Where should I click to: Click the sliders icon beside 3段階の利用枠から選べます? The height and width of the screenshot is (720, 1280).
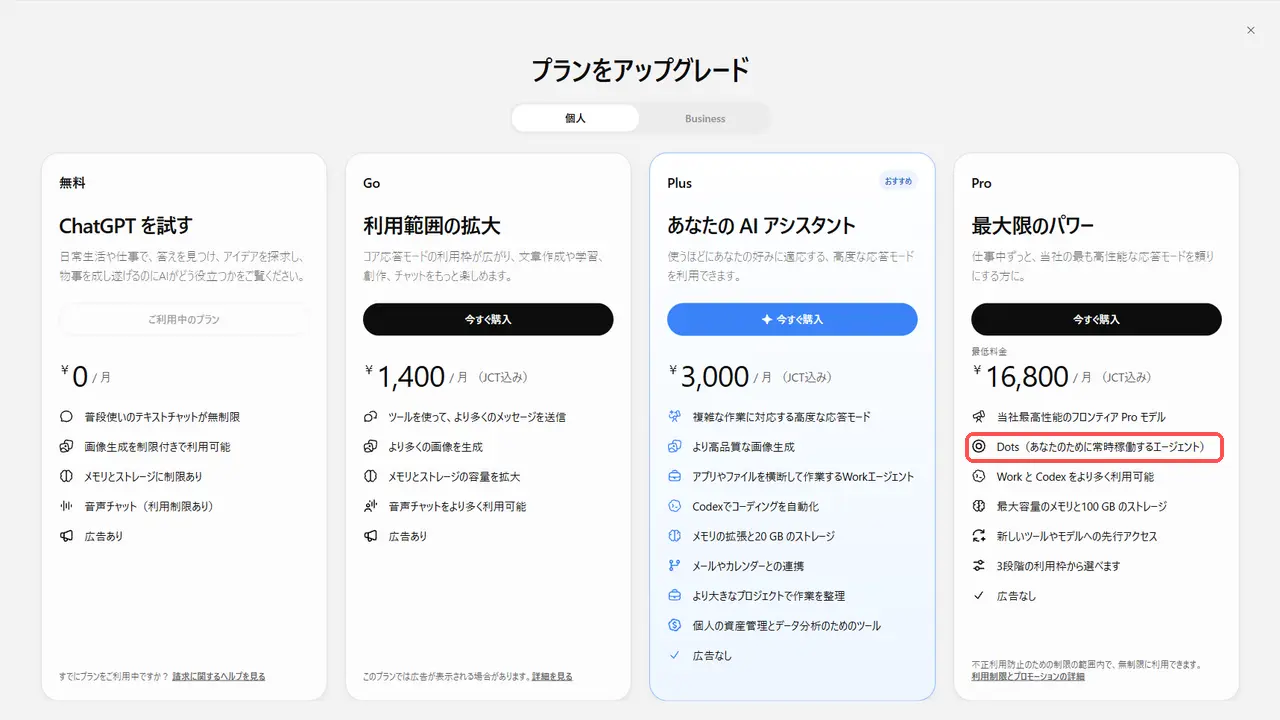click(x=979, y=566)
